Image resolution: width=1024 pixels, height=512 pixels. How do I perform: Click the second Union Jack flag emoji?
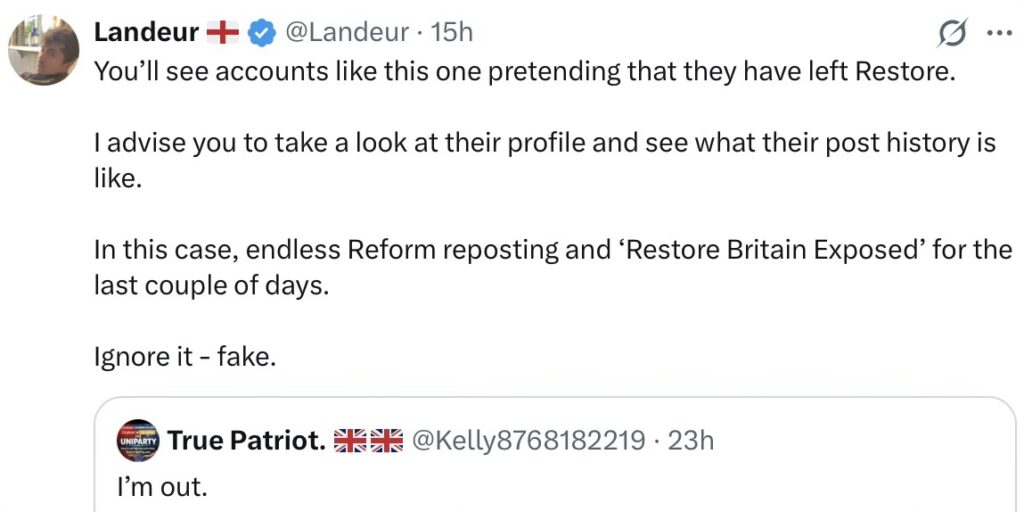tap(386, 440)
